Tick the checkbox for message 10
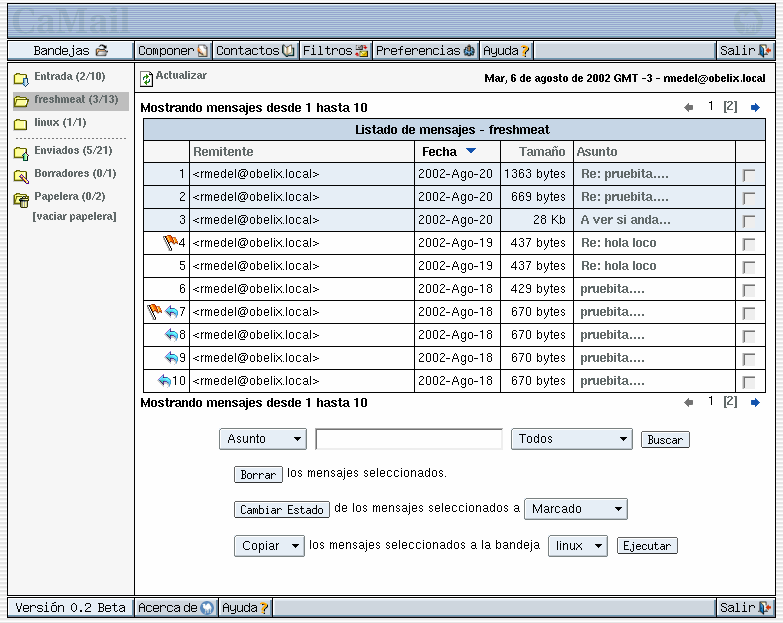Image resolution: width=783 pixels, height=623 pixels. 748,382
